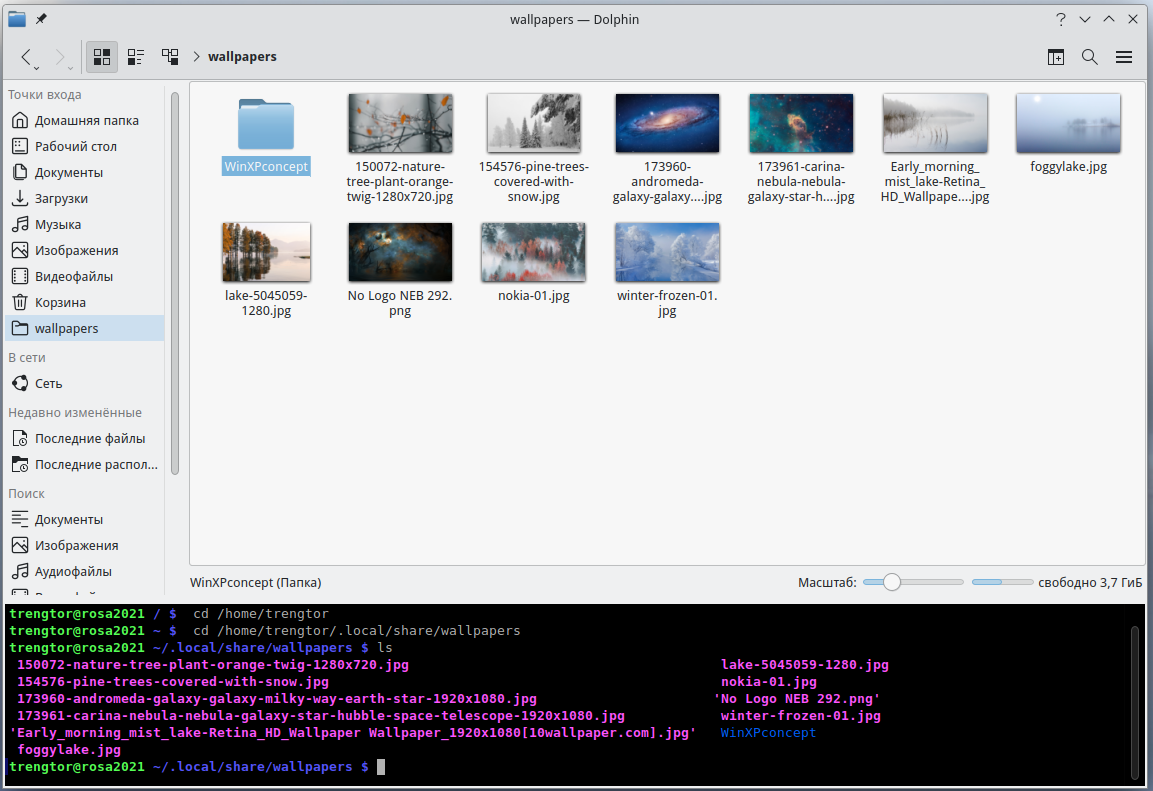Open the Корзина trash place
1153x791 pixels.
(60, 302)
